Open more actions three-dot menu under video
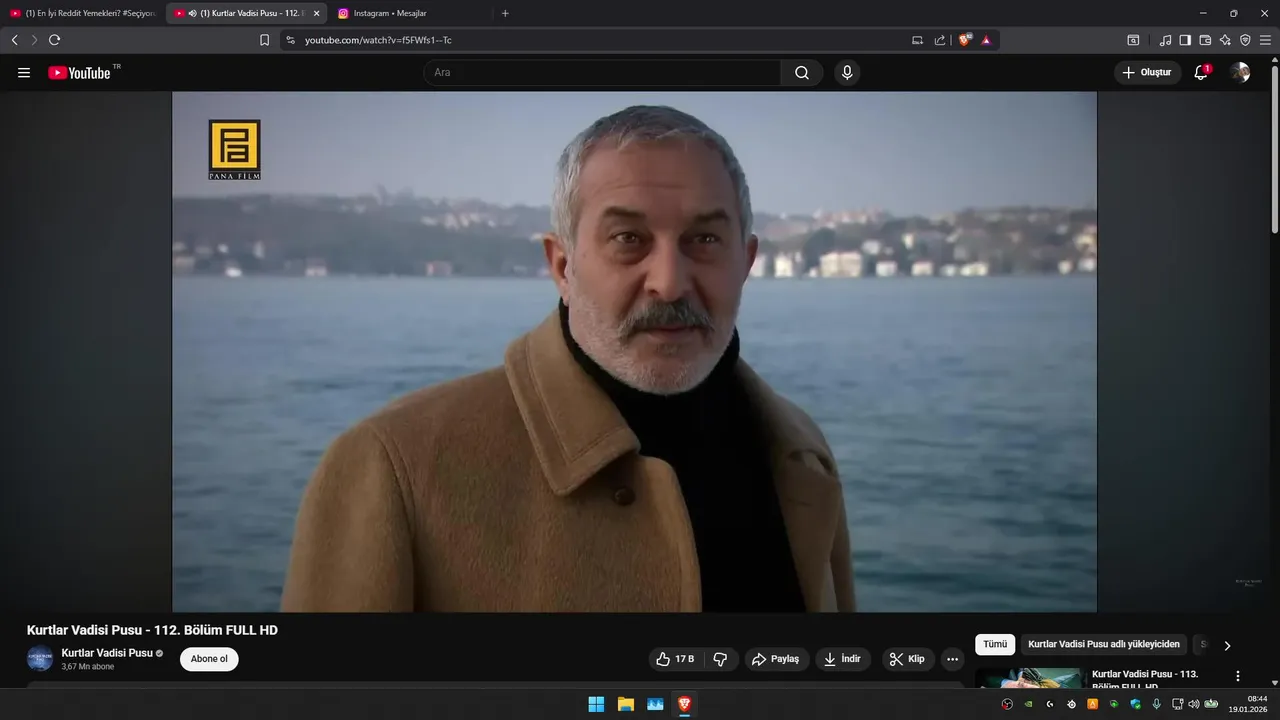Viewport: 1280px width, 720px height. tap(952, 659)
